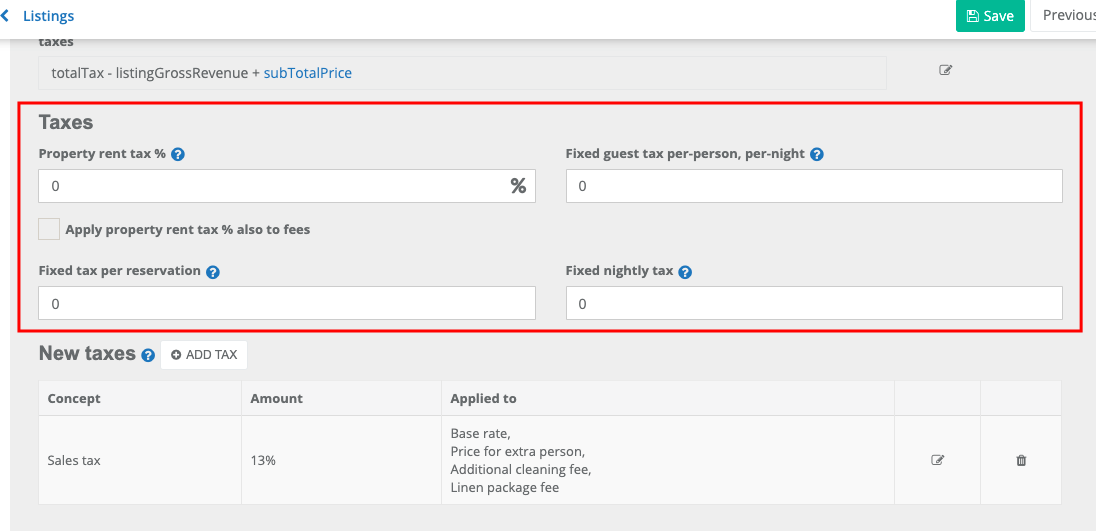1096x531 pixels.
Task: Edit the taxes formula with pencil icon
Action: (945, 71)
